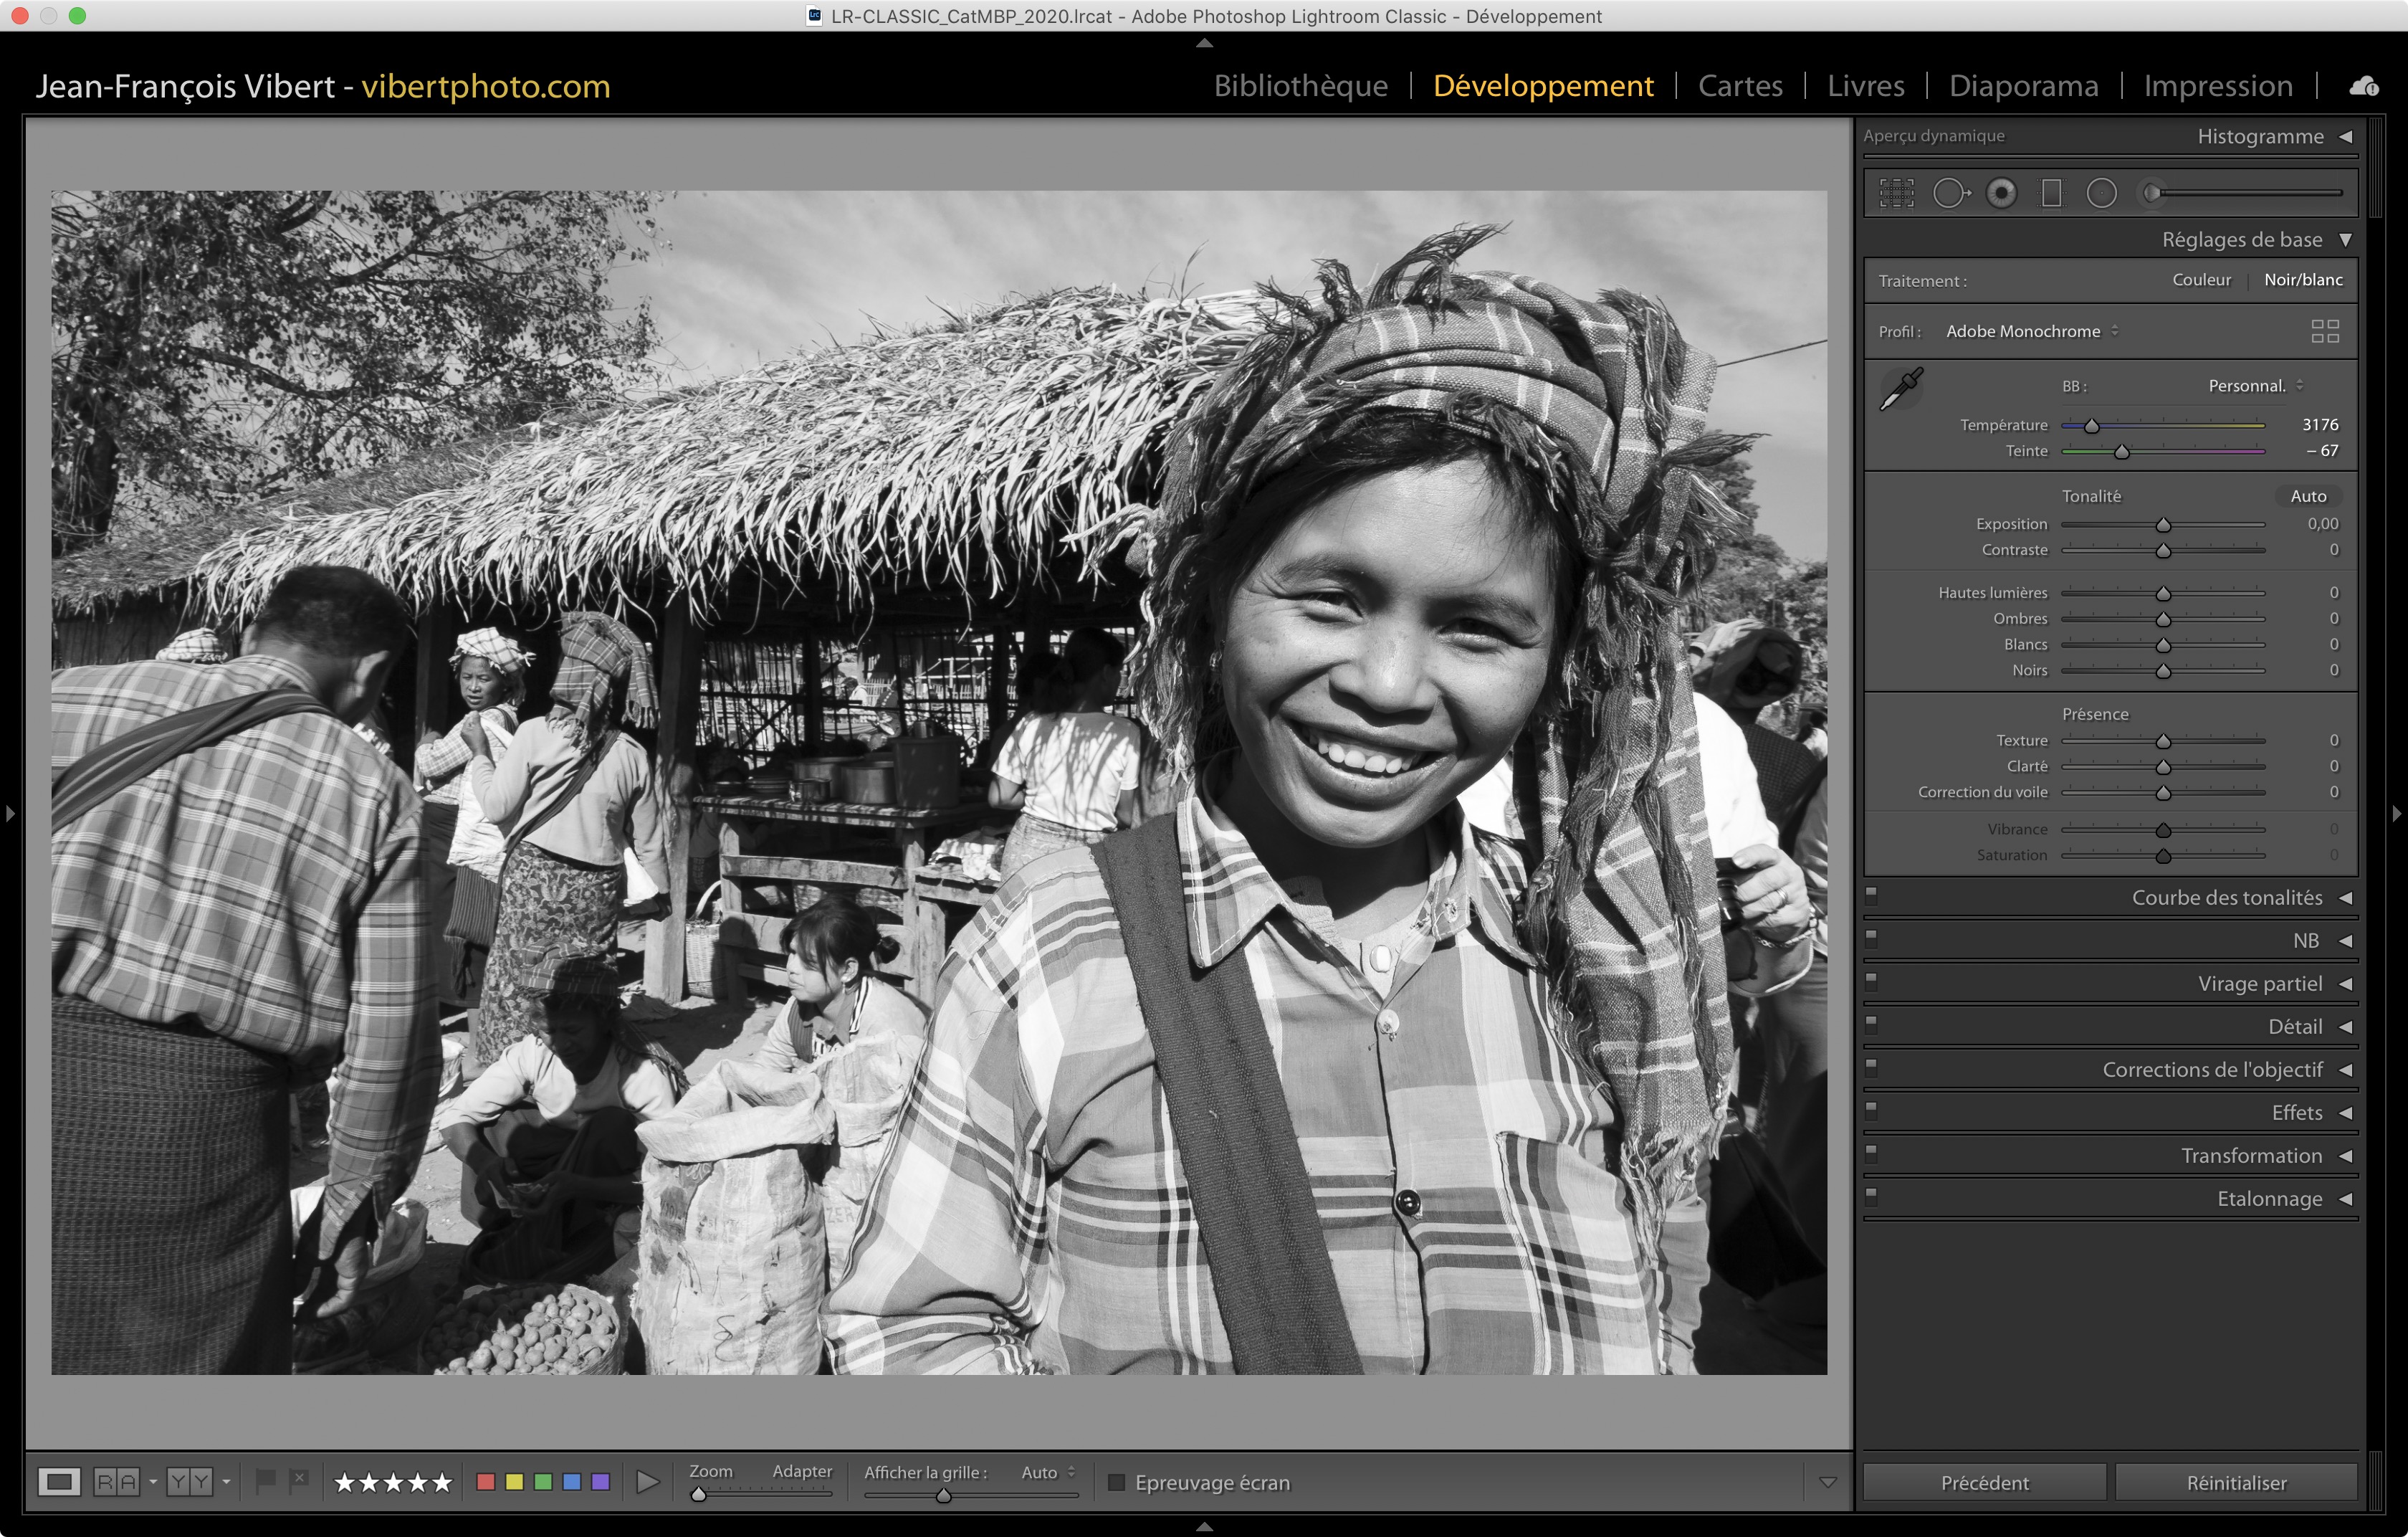
Task: Choose the Graduated Filter tool
Action: (2051, 193)
